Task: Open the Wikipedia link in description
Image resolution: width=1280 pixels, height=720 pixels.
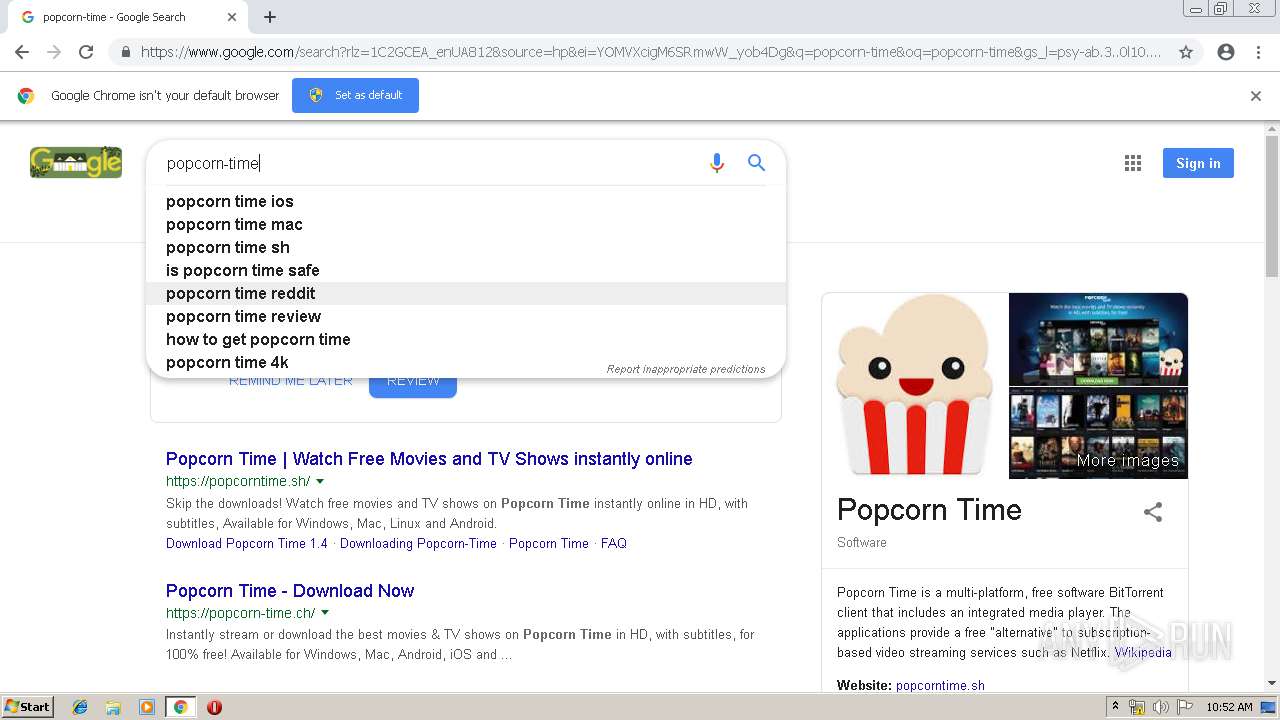Action: pyautogui.click(x=1143, y=652)
